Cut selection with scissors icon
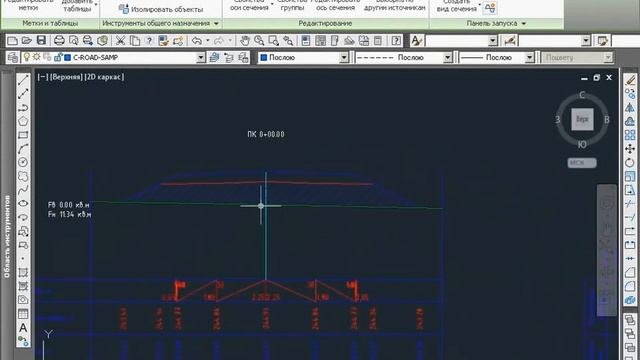The width and height of the screenshot is (640, 360). click(x=120, y=40)
